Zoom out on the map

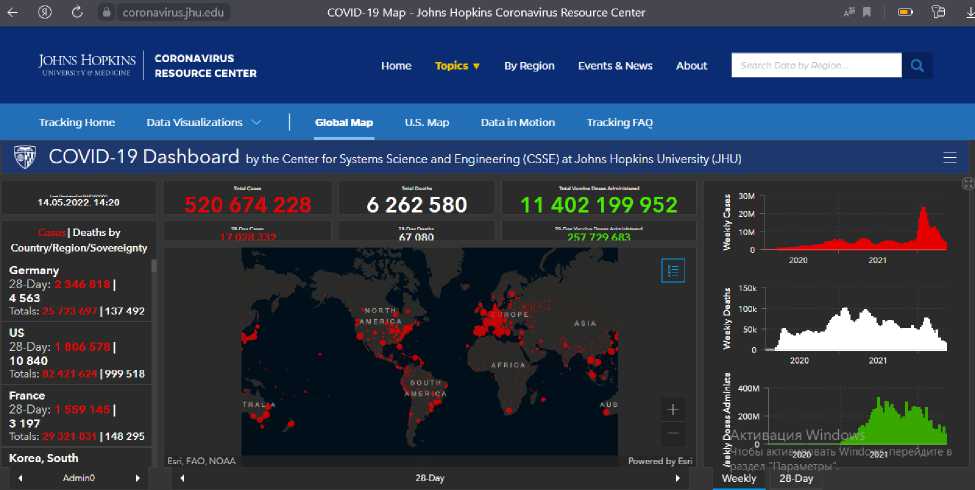[673, 433]
